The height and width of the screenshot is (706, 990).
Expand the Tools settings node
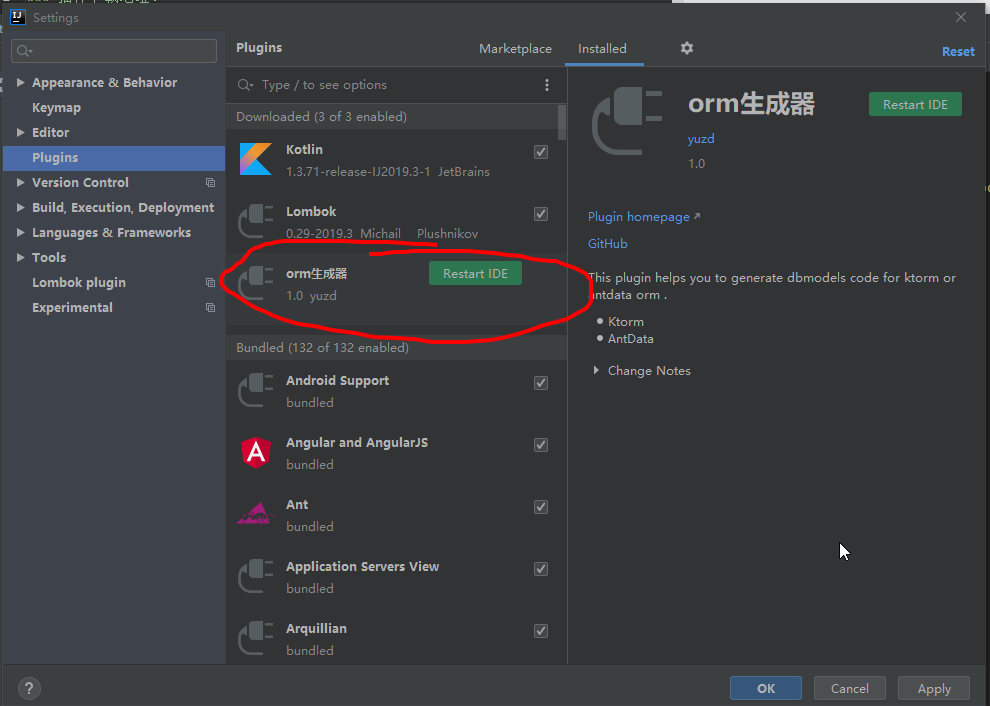pos(20,257)
